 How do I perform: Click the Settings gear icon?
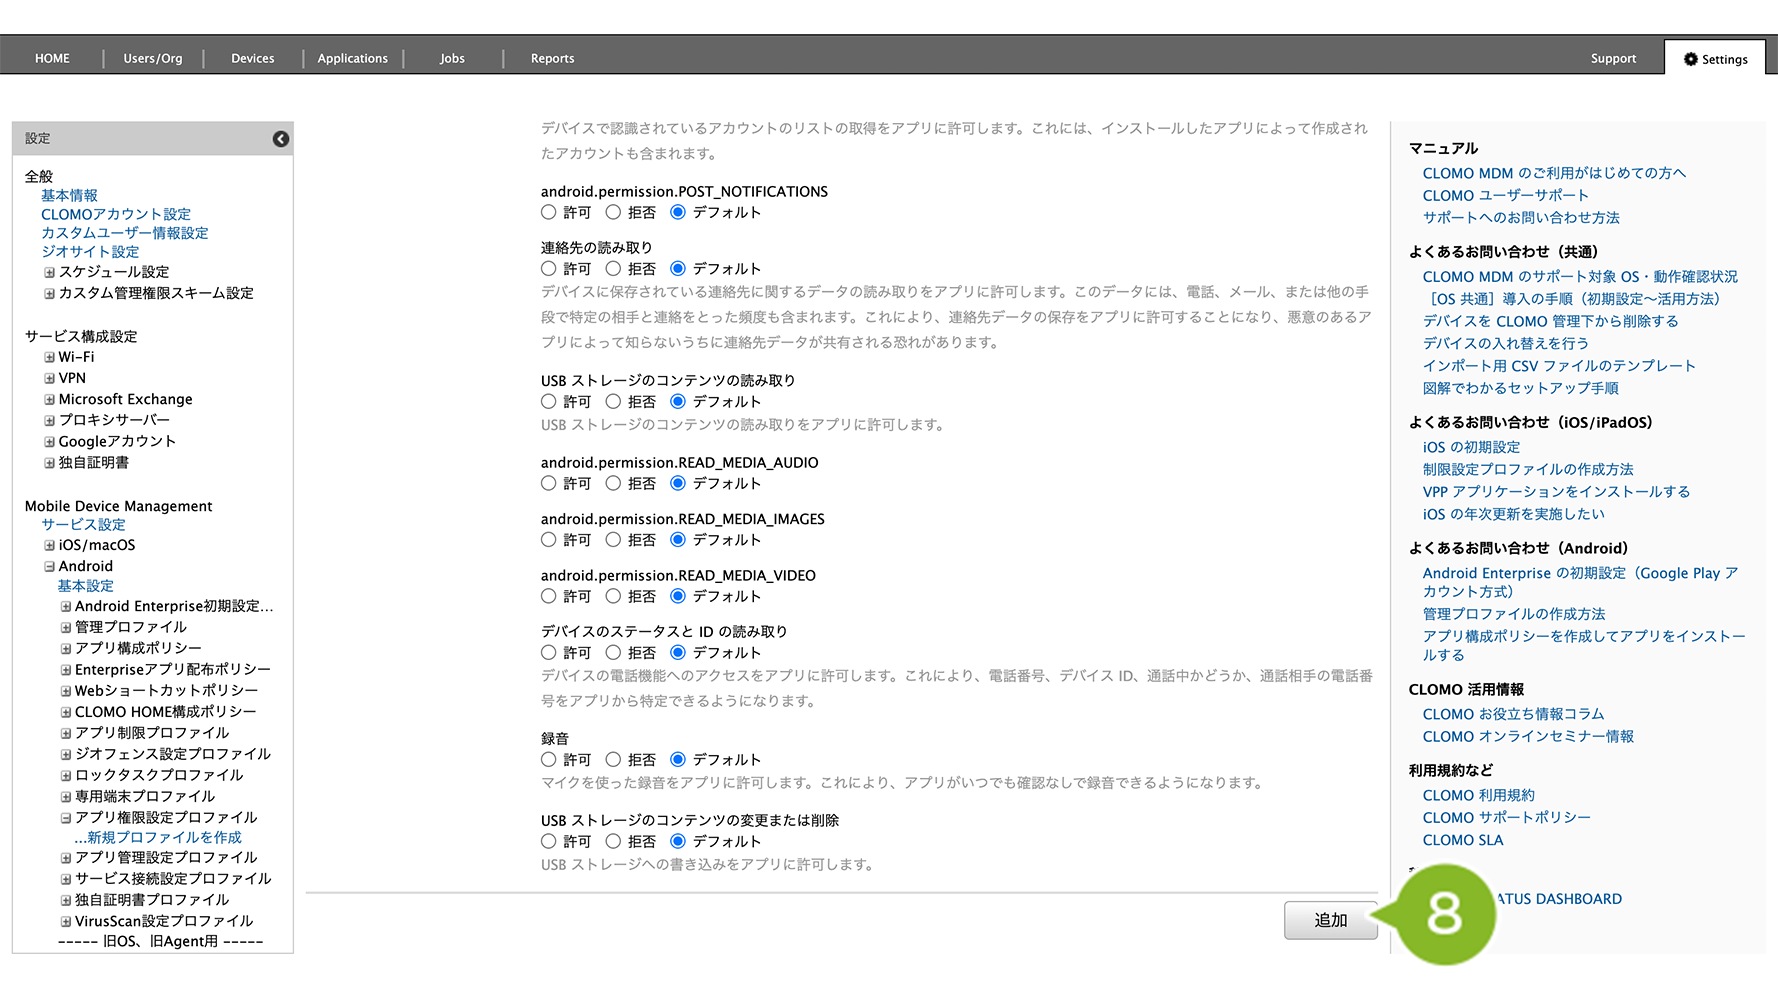tap(1690, 59)
